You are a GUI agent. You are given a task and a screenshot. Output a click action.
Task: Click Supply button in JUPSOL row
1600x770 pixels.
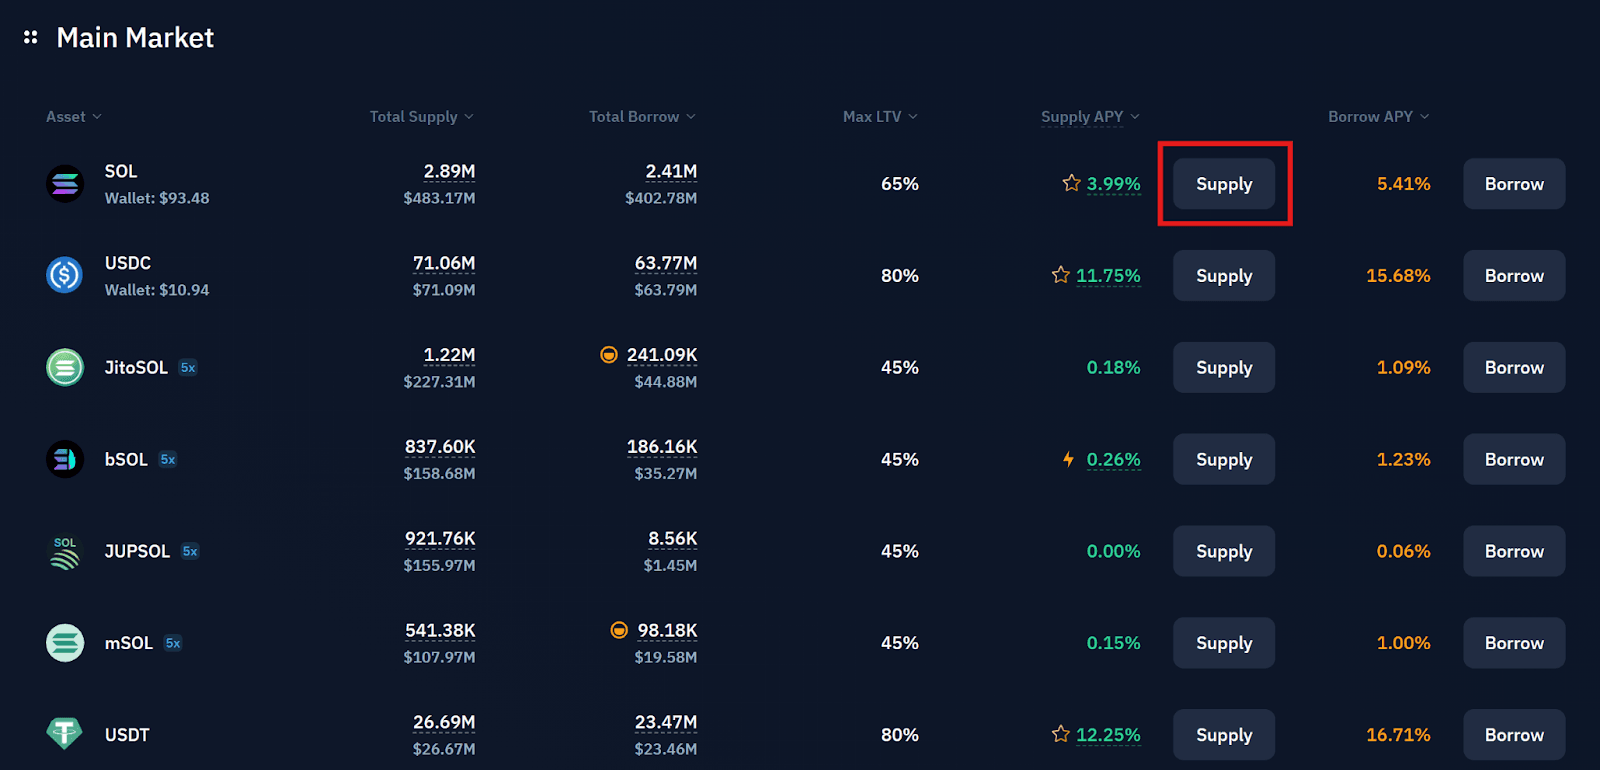[1224, 551]
